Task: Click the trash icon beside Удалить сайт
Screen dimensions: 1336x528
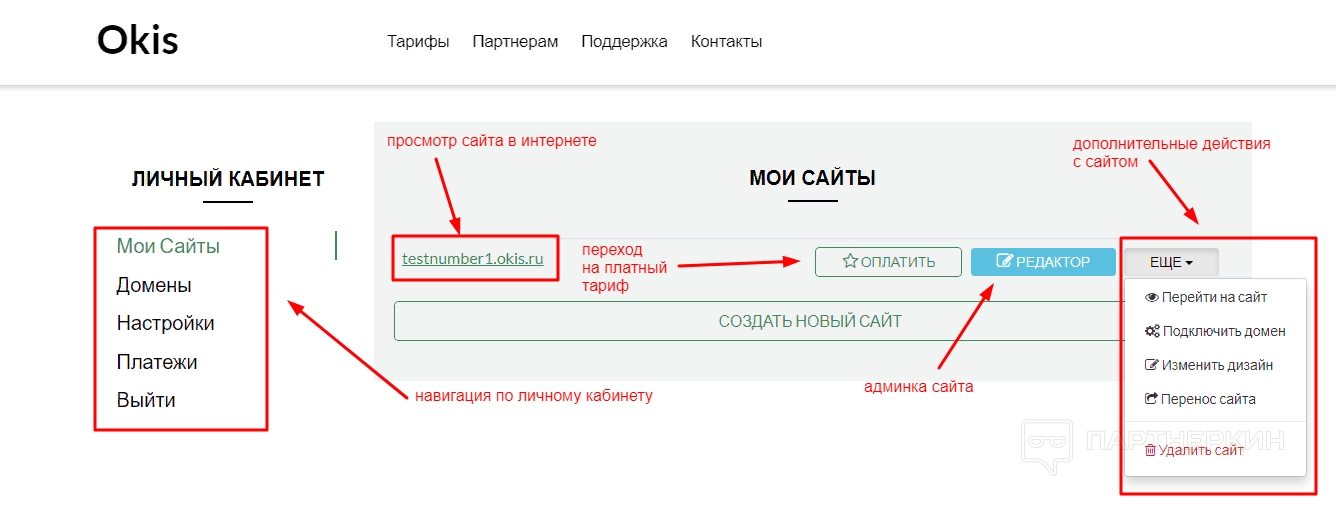Action: coord(1150,450)
